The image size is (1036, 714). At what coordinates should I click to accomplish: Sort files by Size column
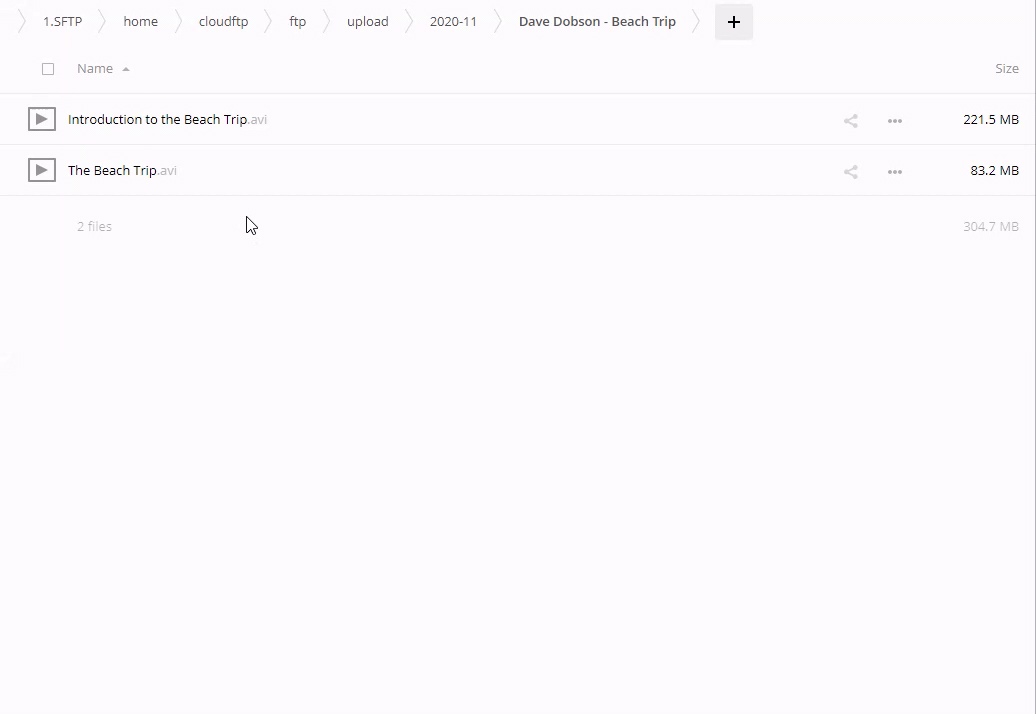tap(1006, 69)
